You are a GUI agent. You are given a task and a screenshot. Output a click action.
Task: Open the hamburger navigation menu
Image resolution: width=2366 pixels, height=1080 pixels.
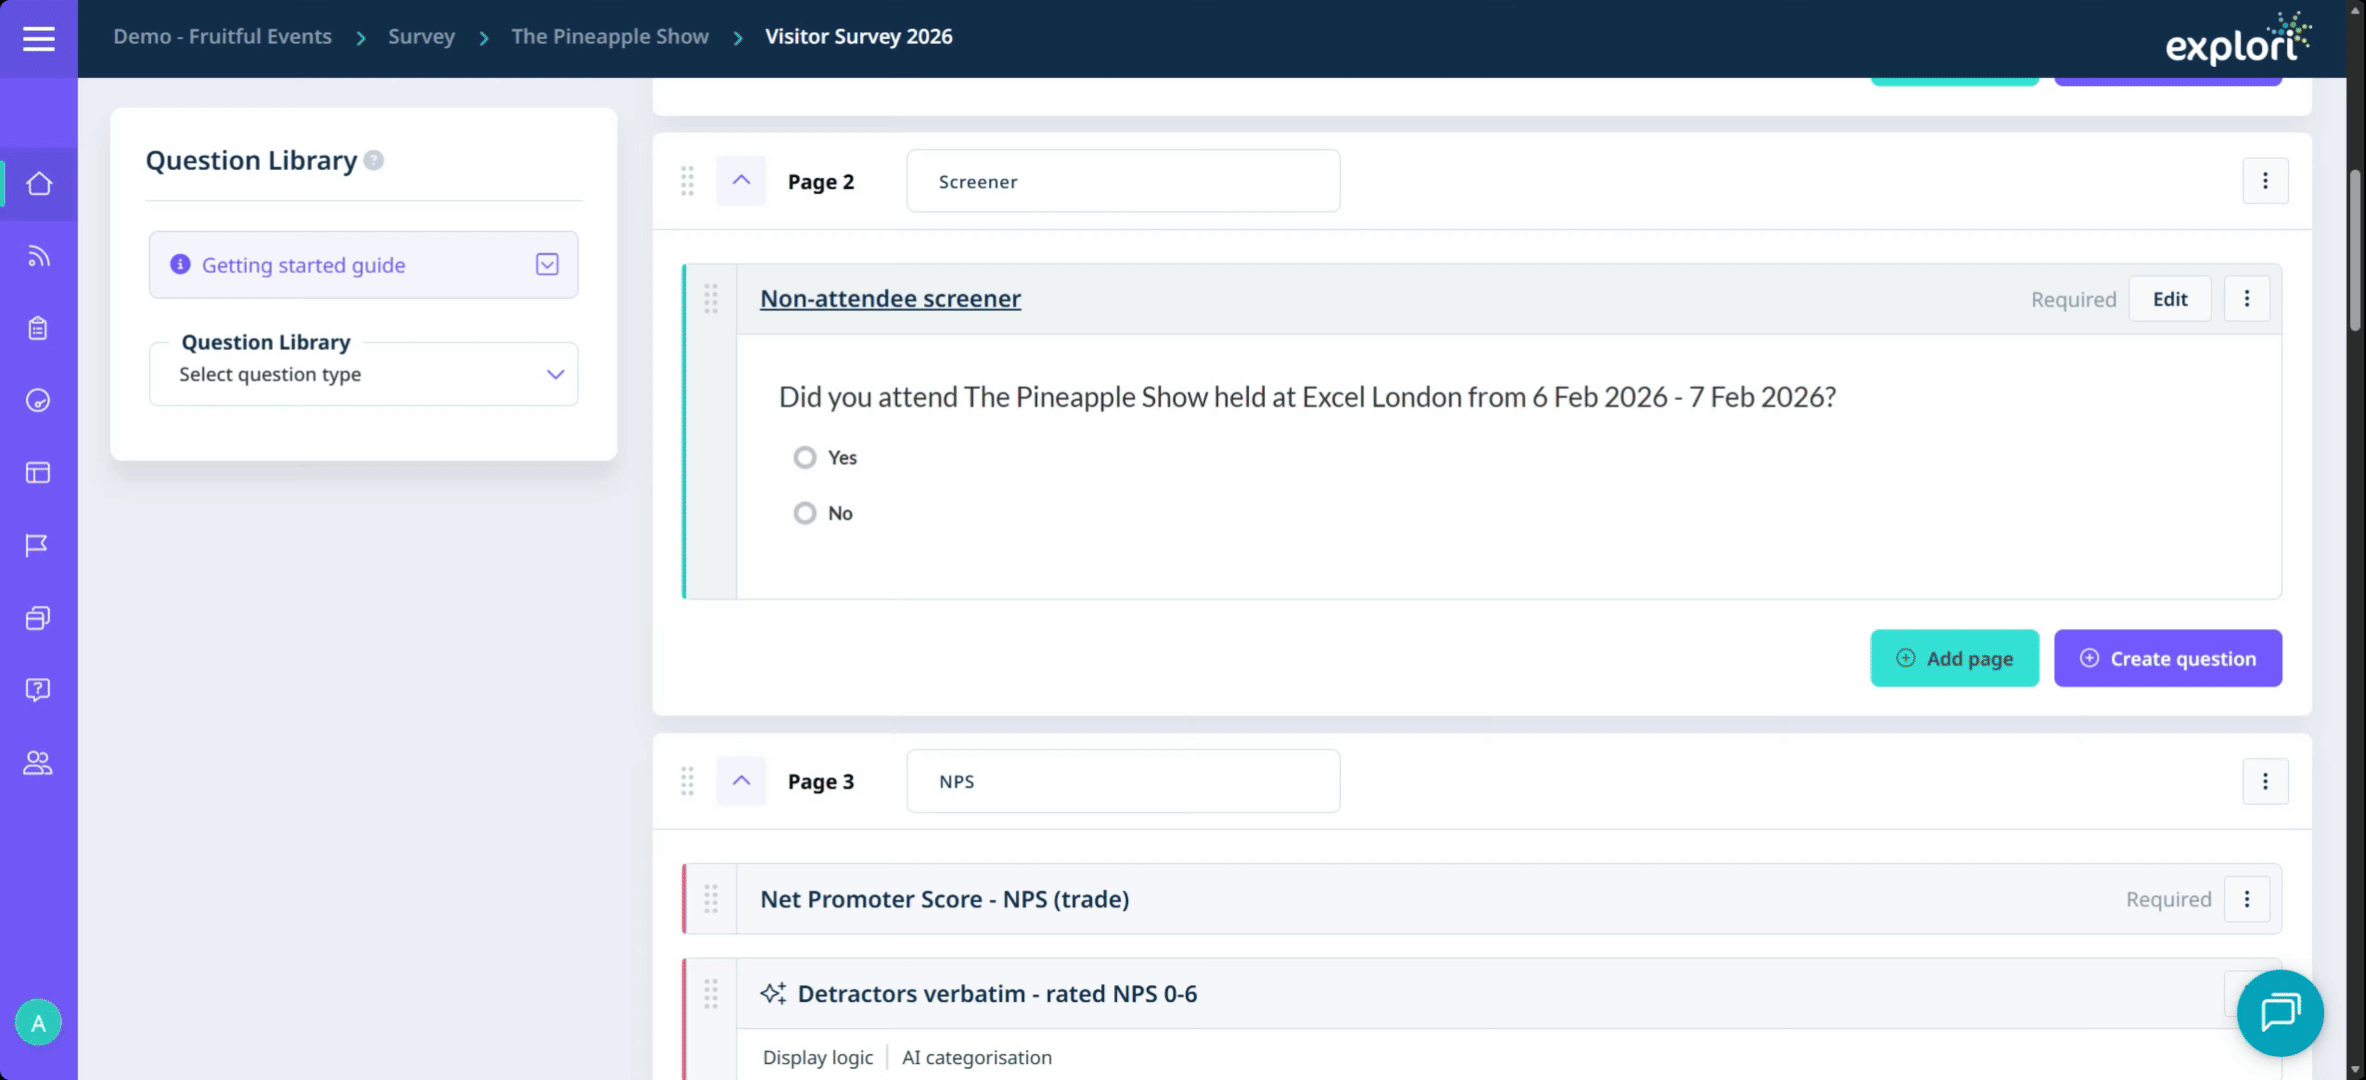tap(38, 38)
